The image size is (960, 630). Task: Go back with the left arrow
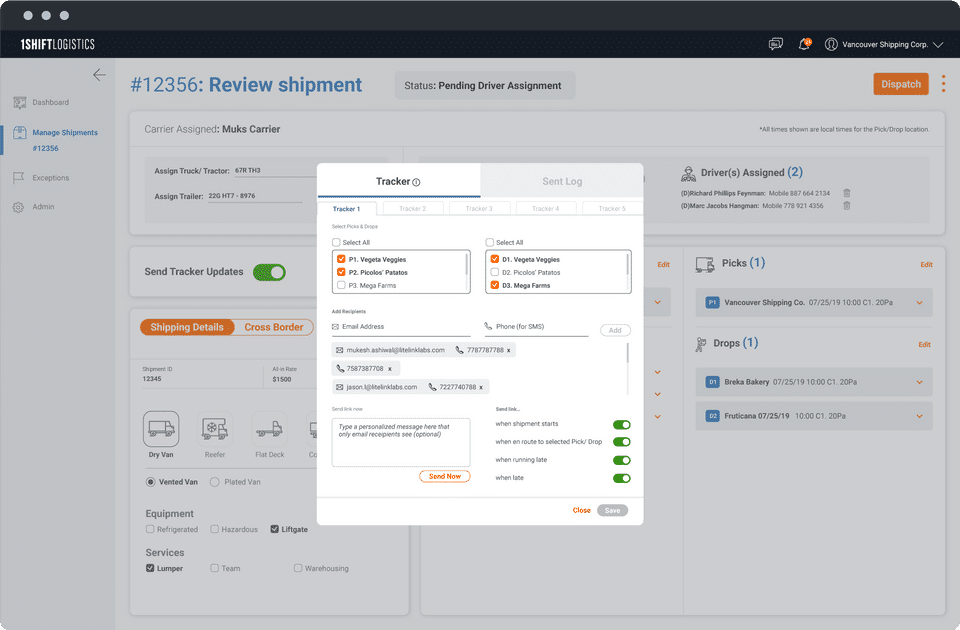99,75
